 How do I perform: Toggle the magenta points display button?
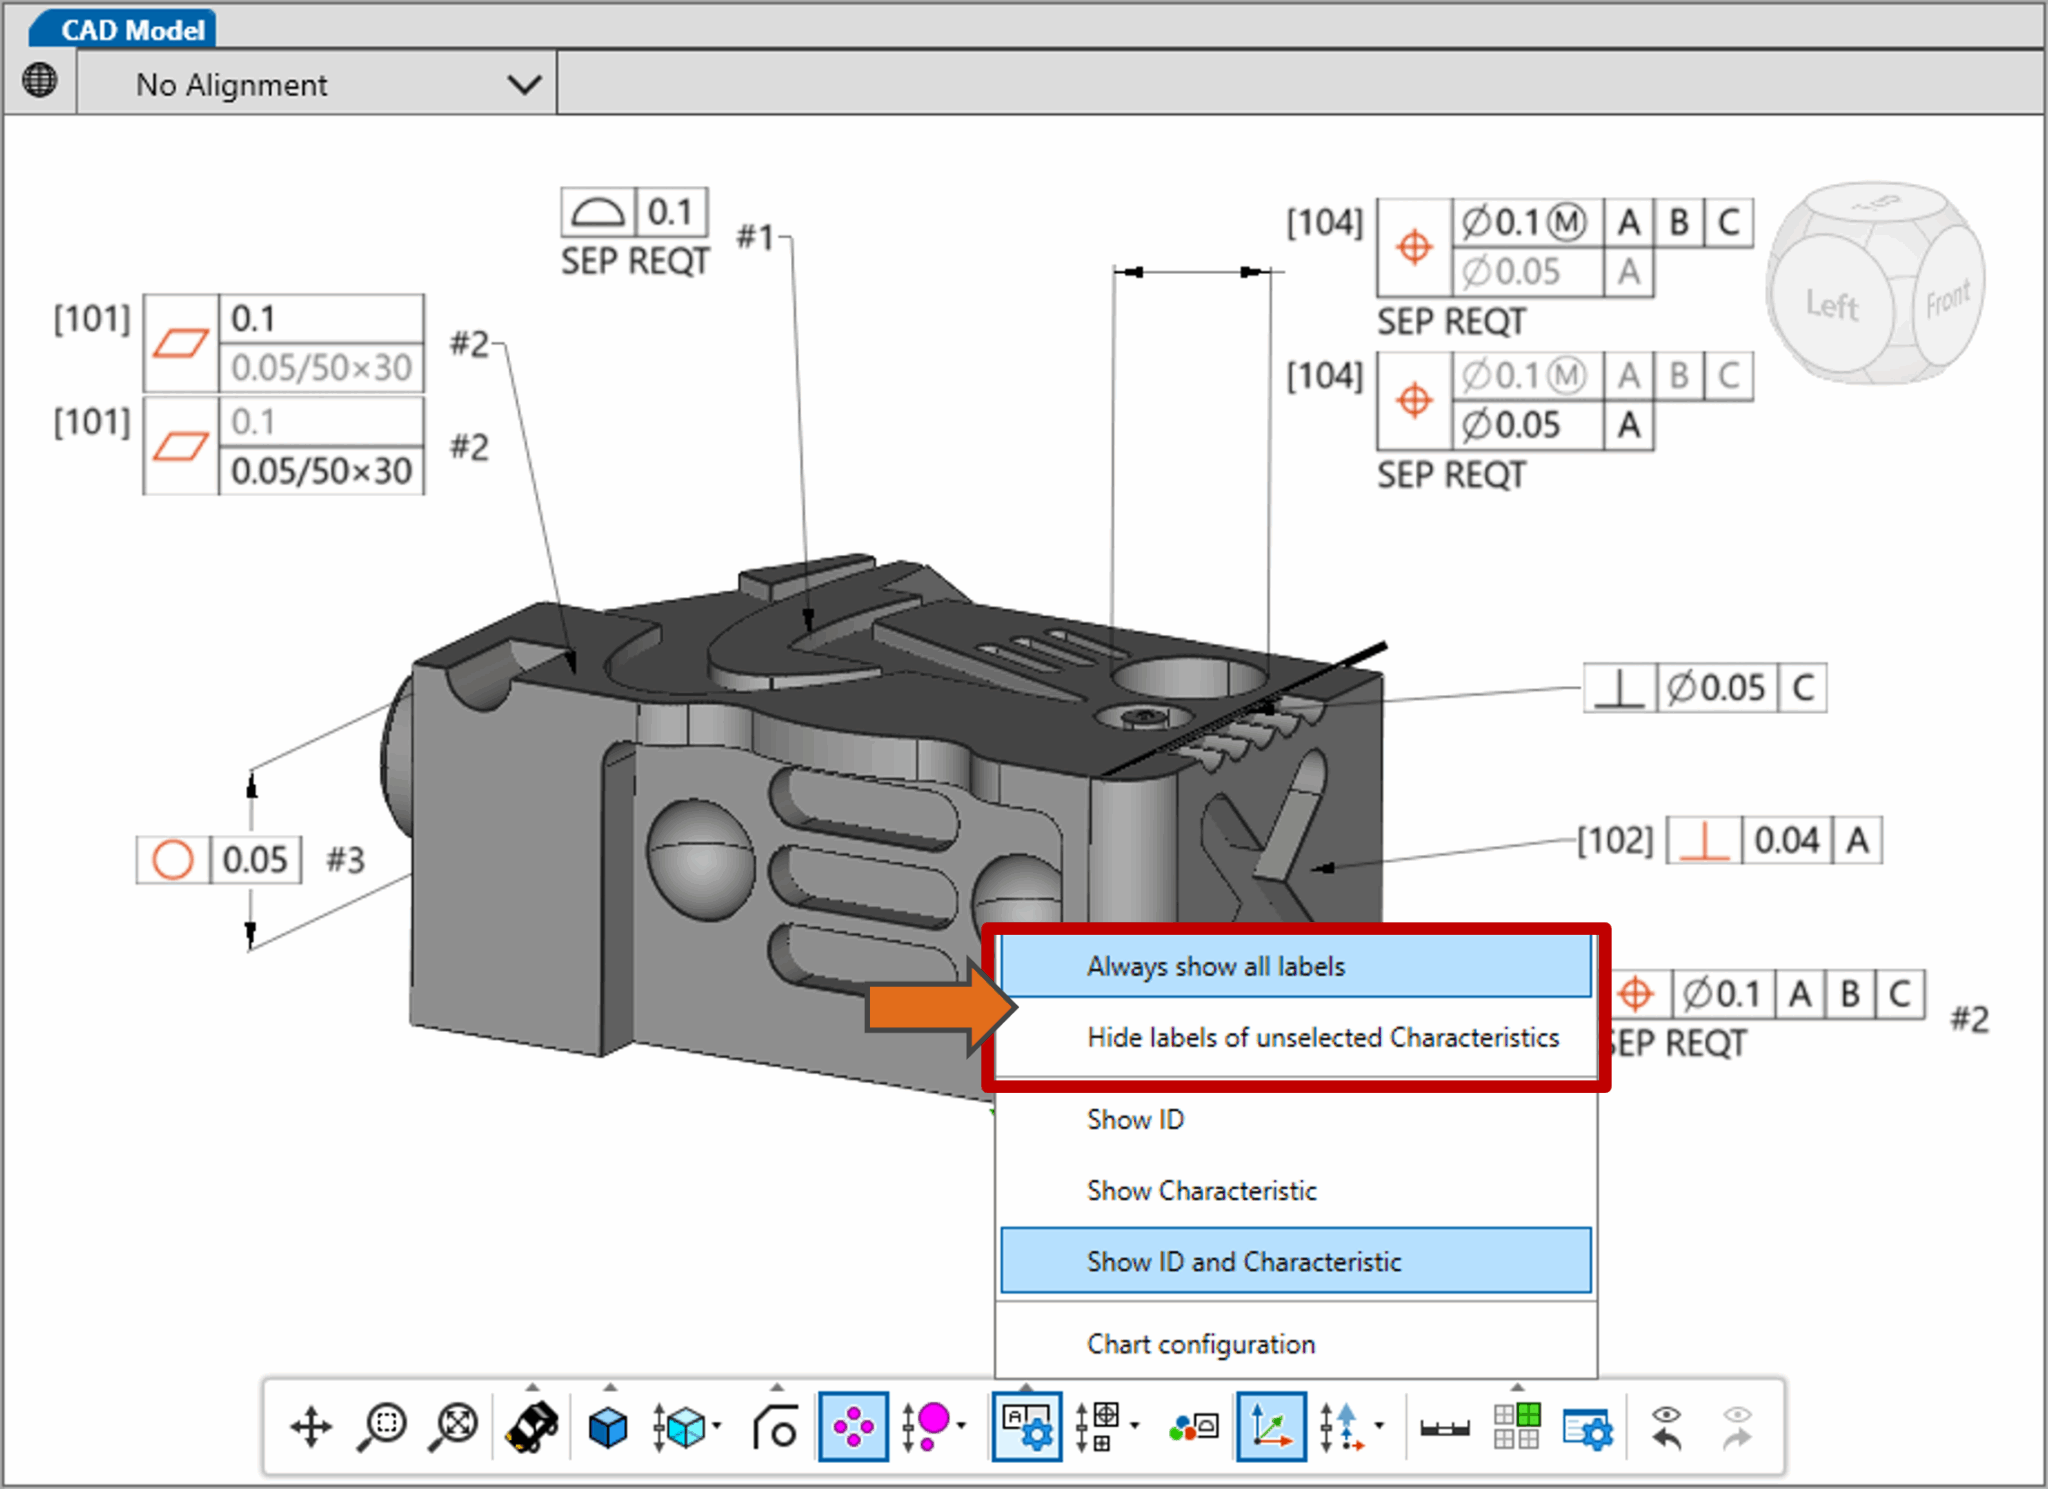pos(853,1427)
